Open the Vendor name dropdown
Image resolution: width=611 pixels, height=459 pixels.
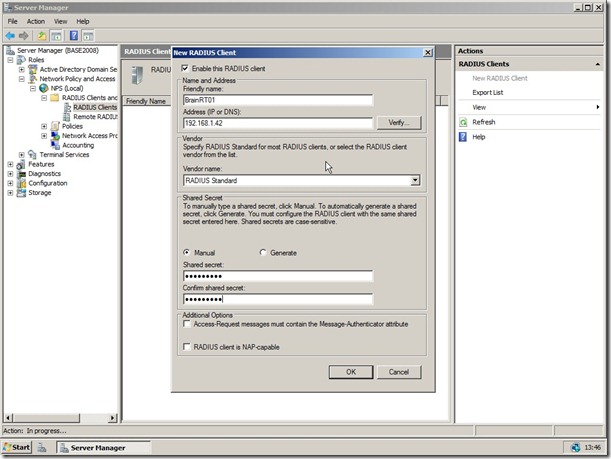click(x=415, y=180)
